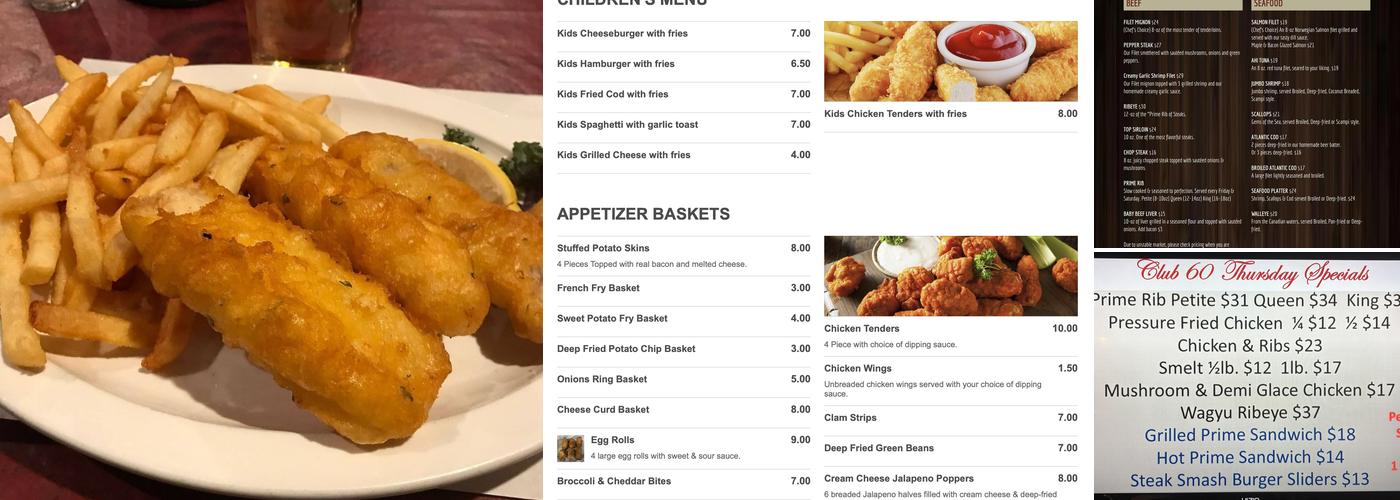
Task: Select Kids Cheeseburger with fries
Action: click(x=684, y=33)
